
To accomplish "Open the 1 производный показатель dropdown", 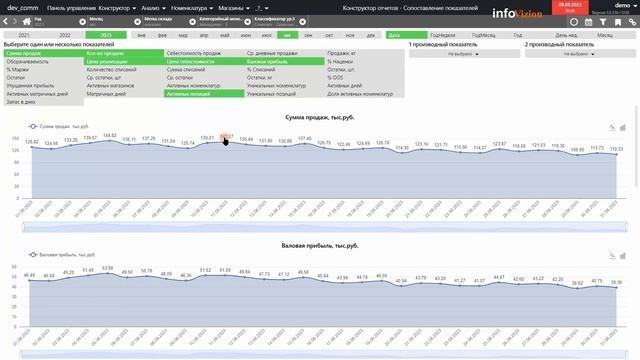I will click(464, 54).
